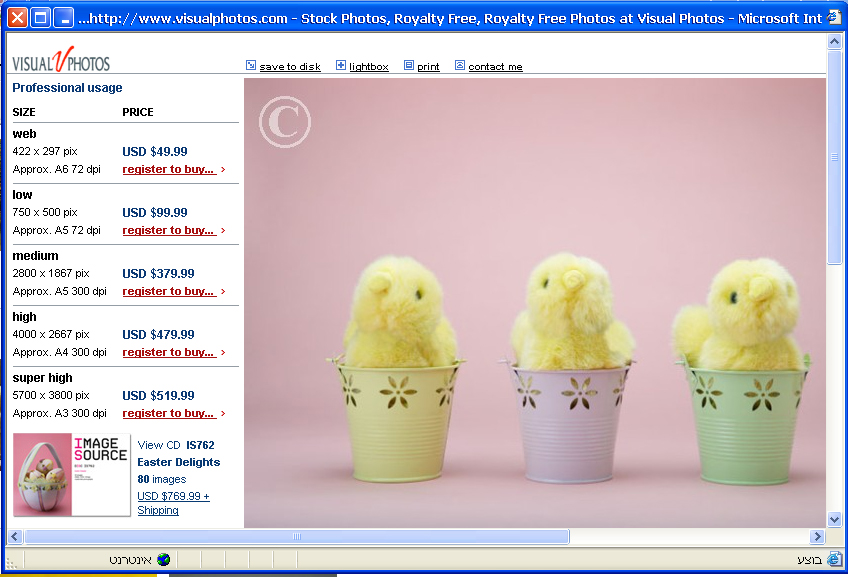This screenshot has width=848, height=577.
Task: Open the print link
Action: coord(428,67)
